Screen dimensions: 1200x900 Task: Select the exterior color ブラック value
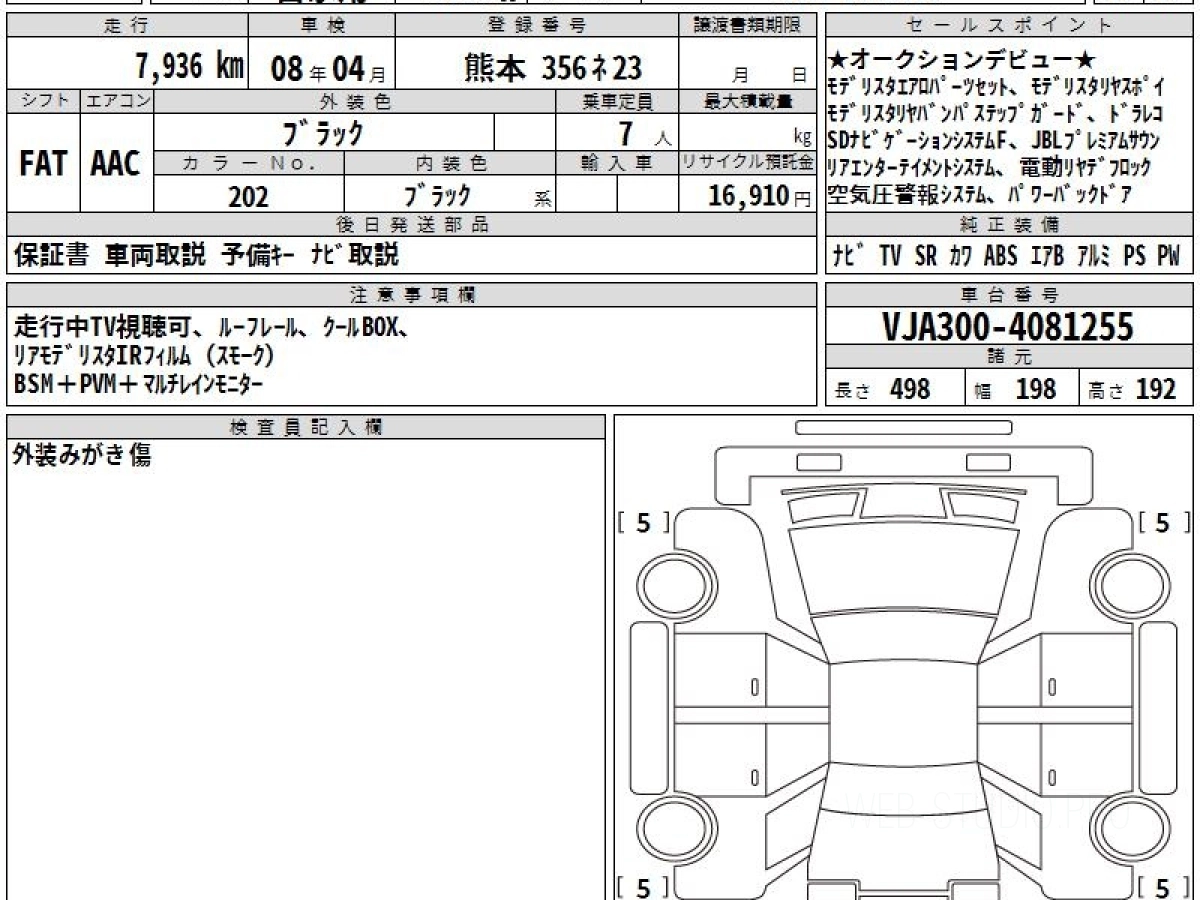324,132
